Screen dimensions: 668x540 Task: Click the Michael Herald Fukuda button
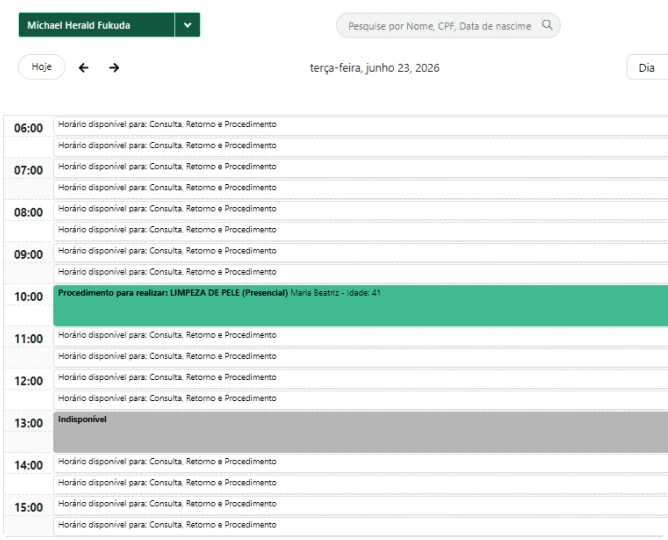(96, 25)
